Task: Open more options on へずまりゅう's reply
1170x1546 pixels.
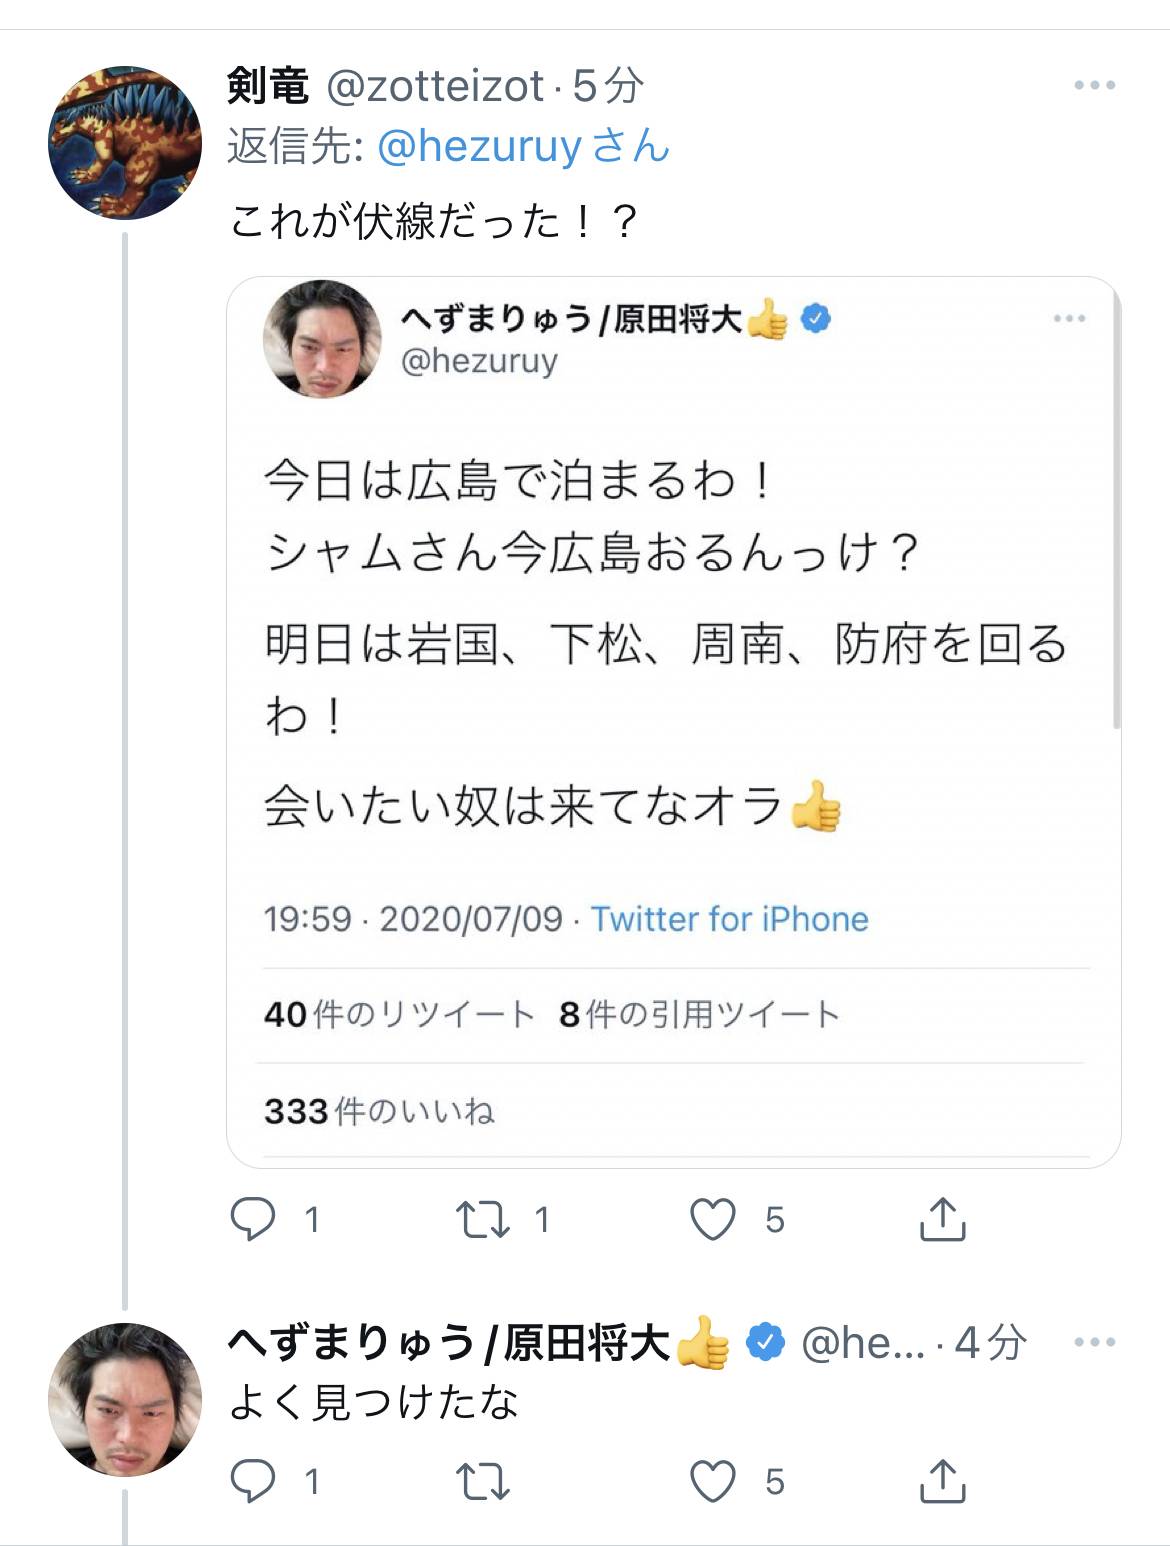Action: coord(1094,1342)
